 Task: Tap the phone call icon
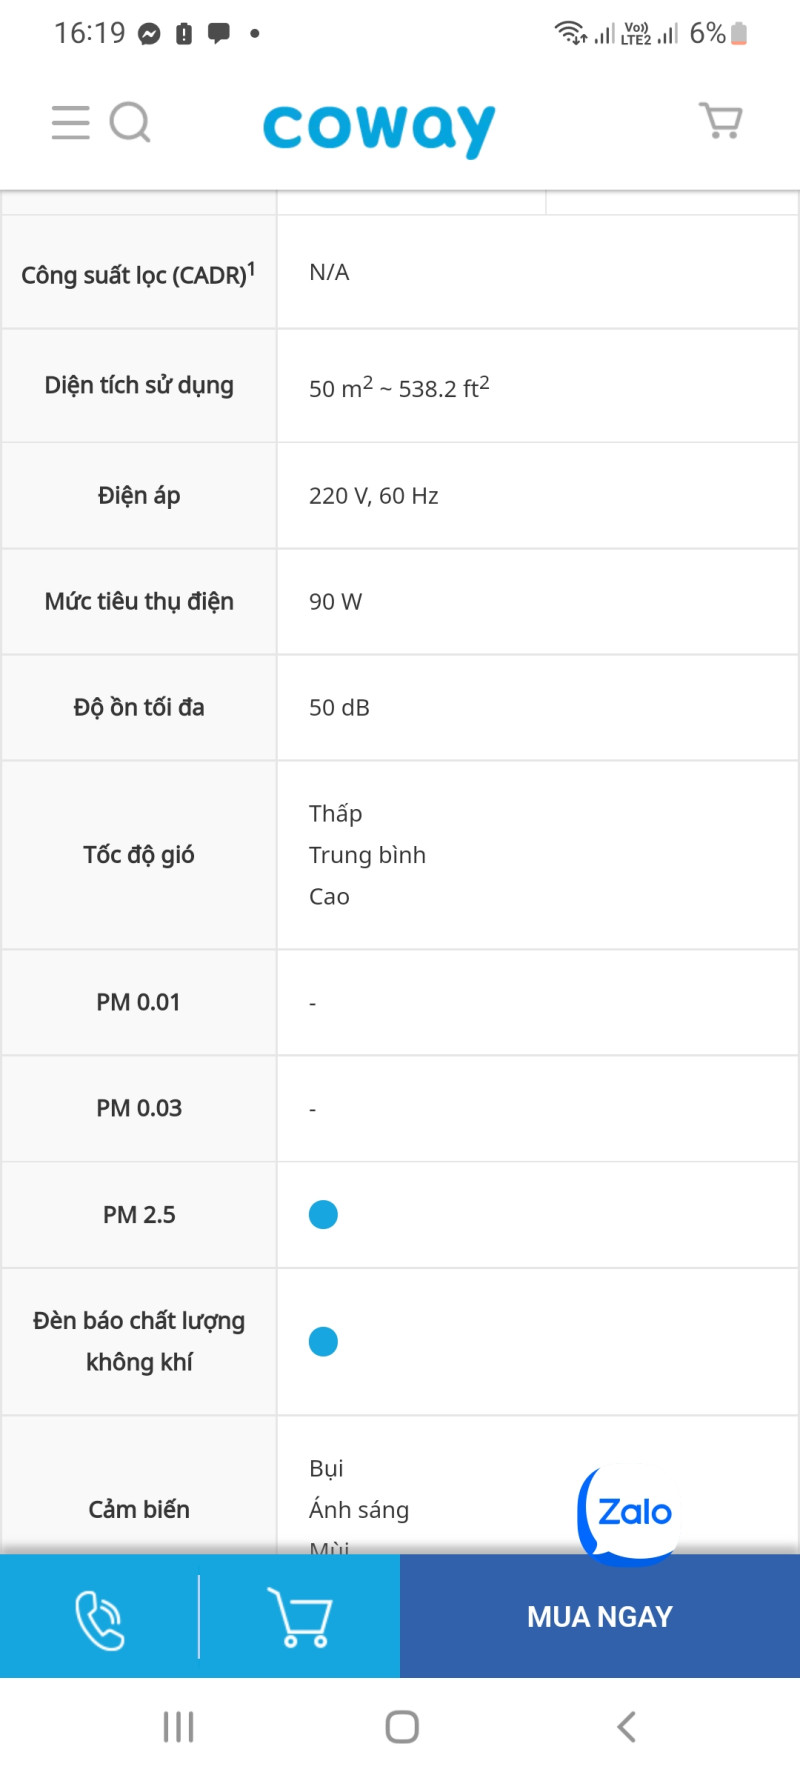coord(100,1619)
